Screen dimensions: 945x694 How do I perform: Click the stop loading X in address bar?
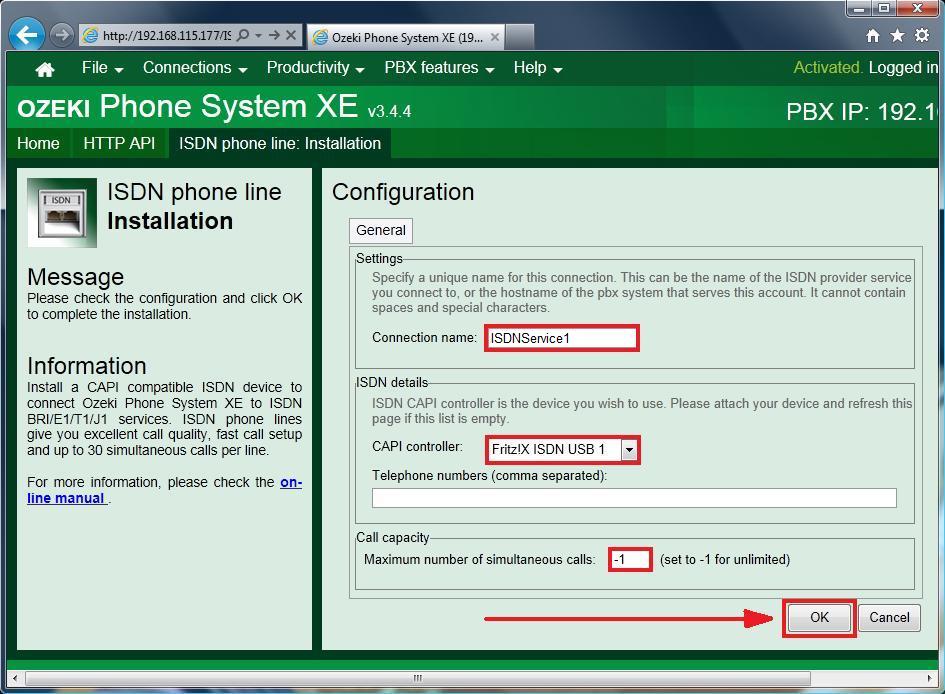coord(290,36)
